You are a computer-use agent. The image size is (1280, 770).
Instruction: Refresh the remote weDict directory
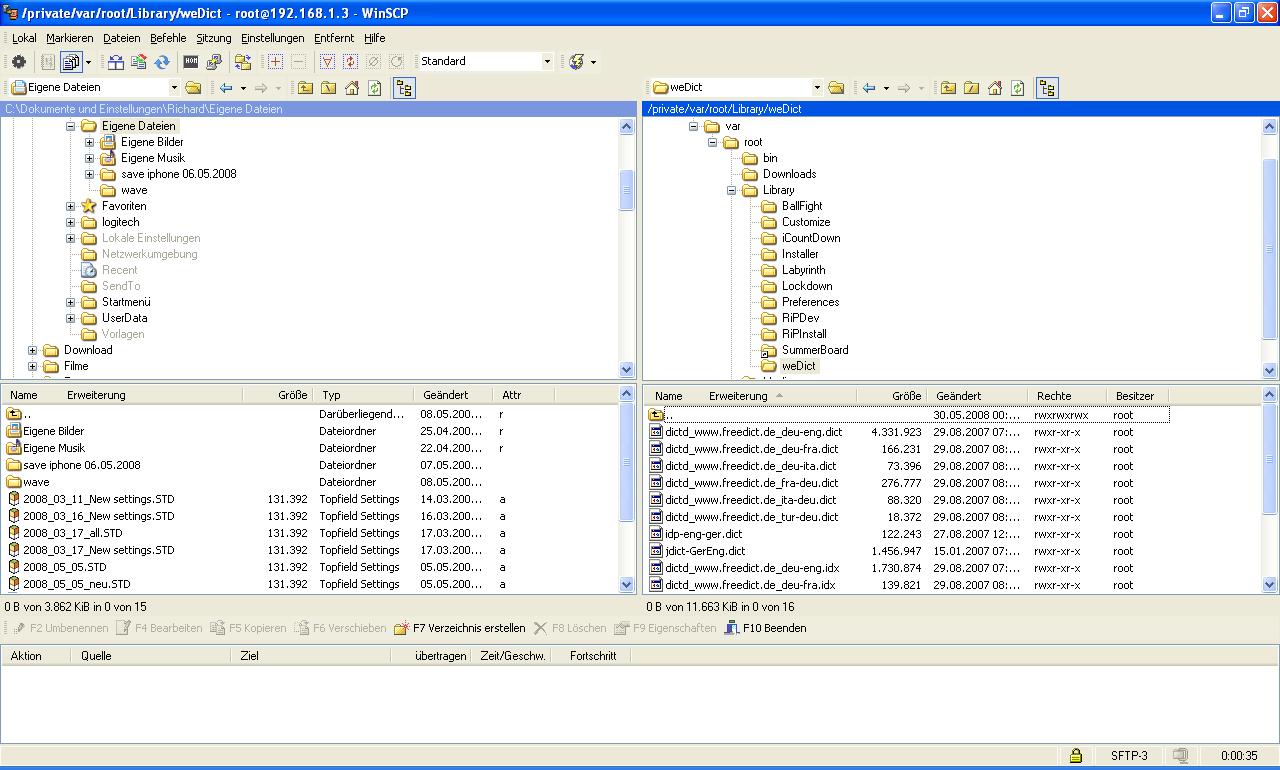[1017, 88]
